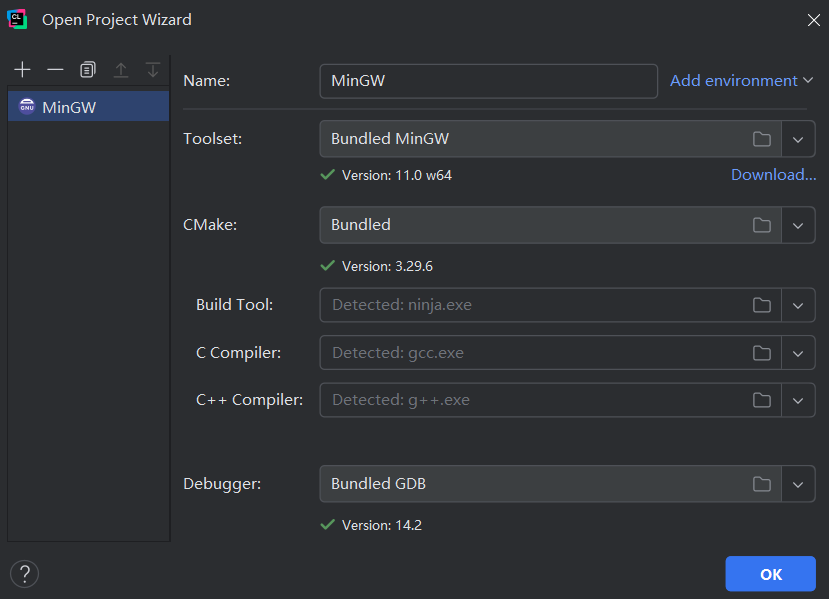Image resolution: width=829 pixels, height=599 pixels.
Task: Open the Download... link
Action: click(x=773, y=174)
